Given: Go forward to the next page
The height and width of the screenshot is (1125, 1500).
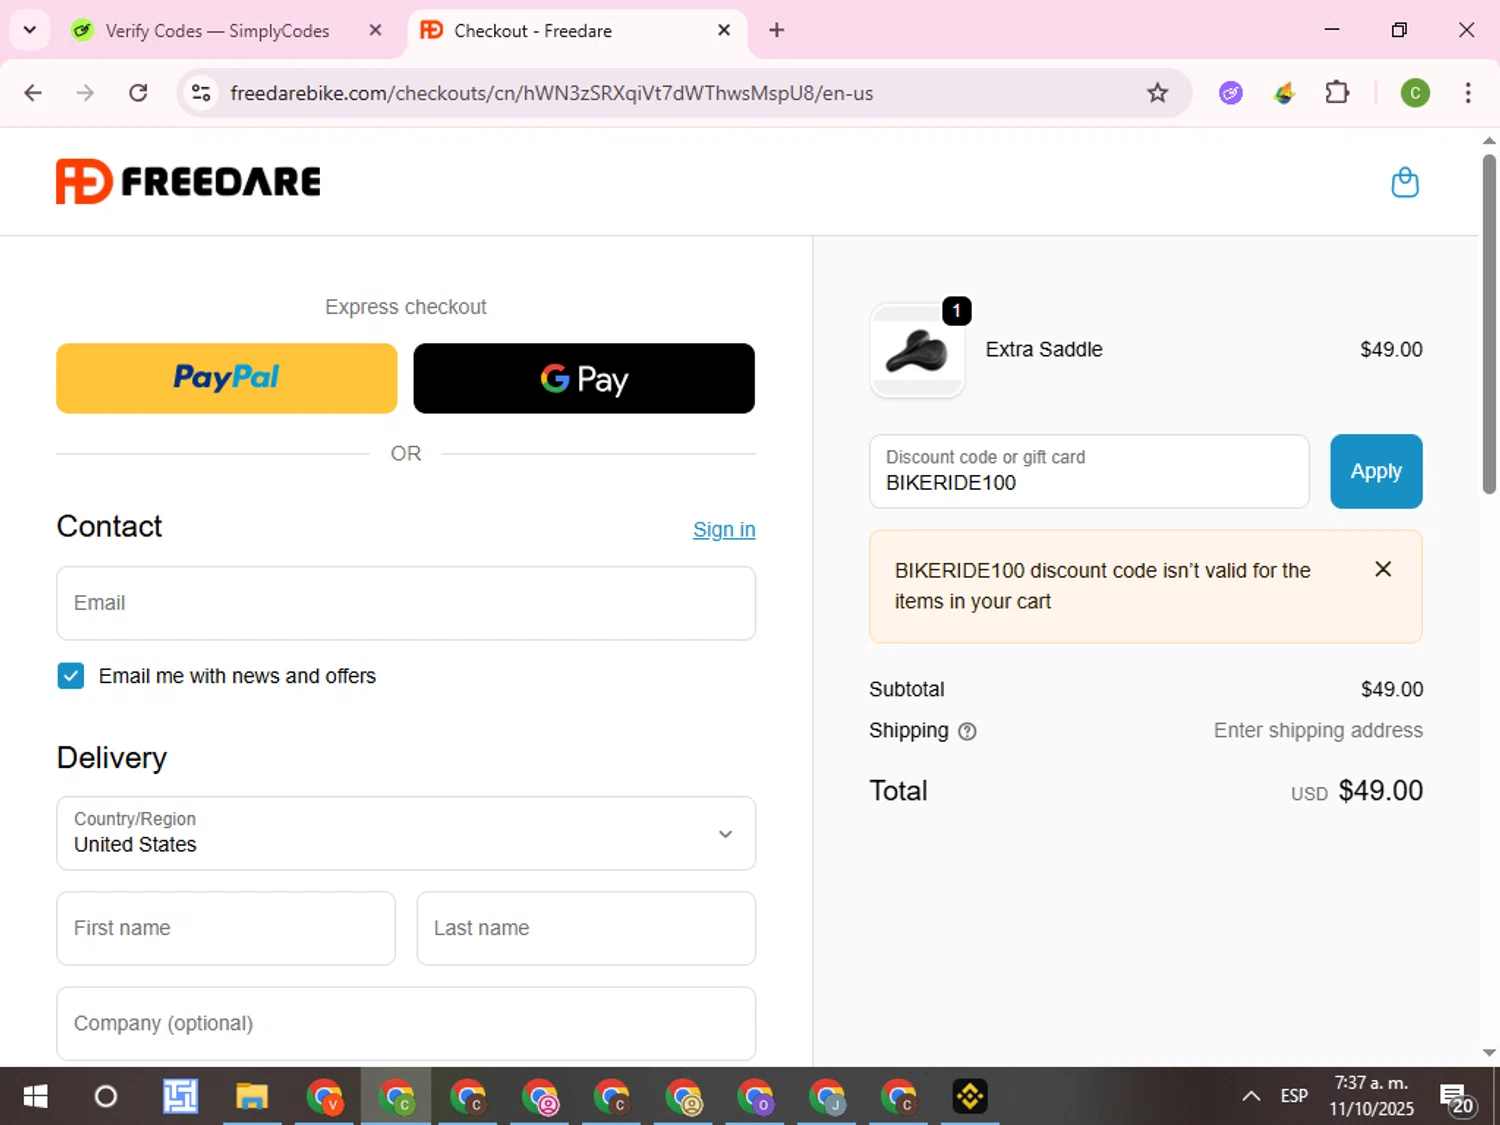Looking at the screenshot, I should point(86,93).
